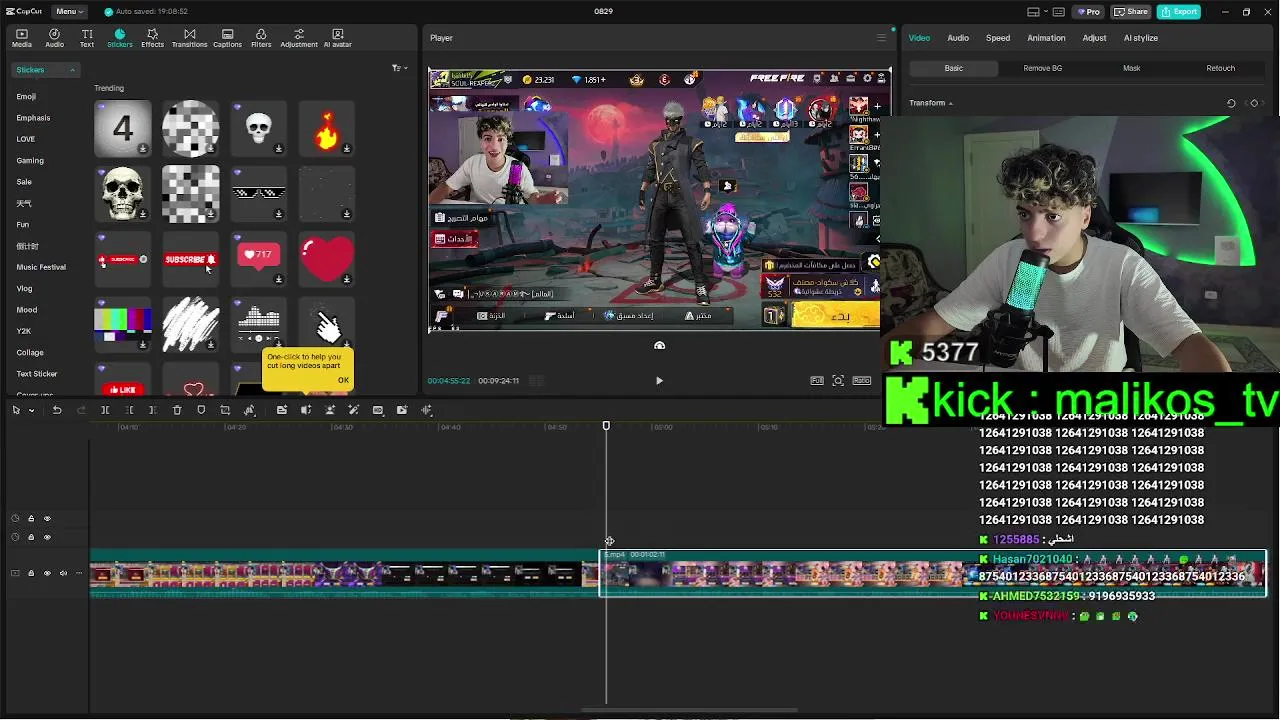Open the Transitions panel
Viewport: 1280px width, 720px height.
189,38
